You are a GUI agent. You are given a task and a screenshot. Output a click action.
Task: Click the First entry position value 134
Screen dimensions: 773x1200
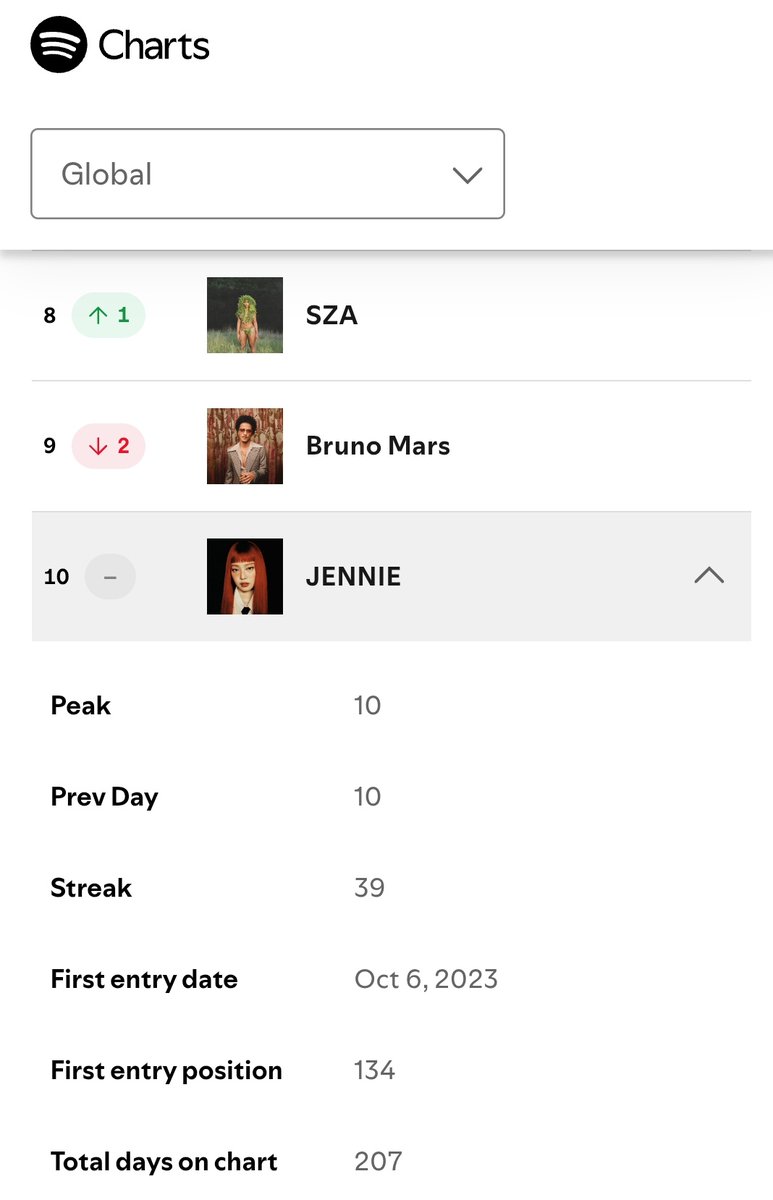(375, 1071)
